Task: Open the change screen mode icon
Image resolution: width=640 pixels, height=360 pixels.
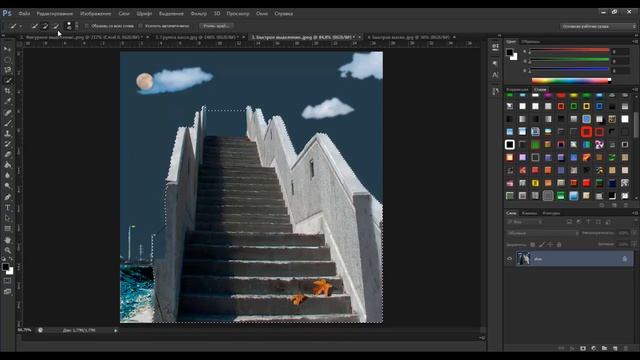Action: (7, 291)
